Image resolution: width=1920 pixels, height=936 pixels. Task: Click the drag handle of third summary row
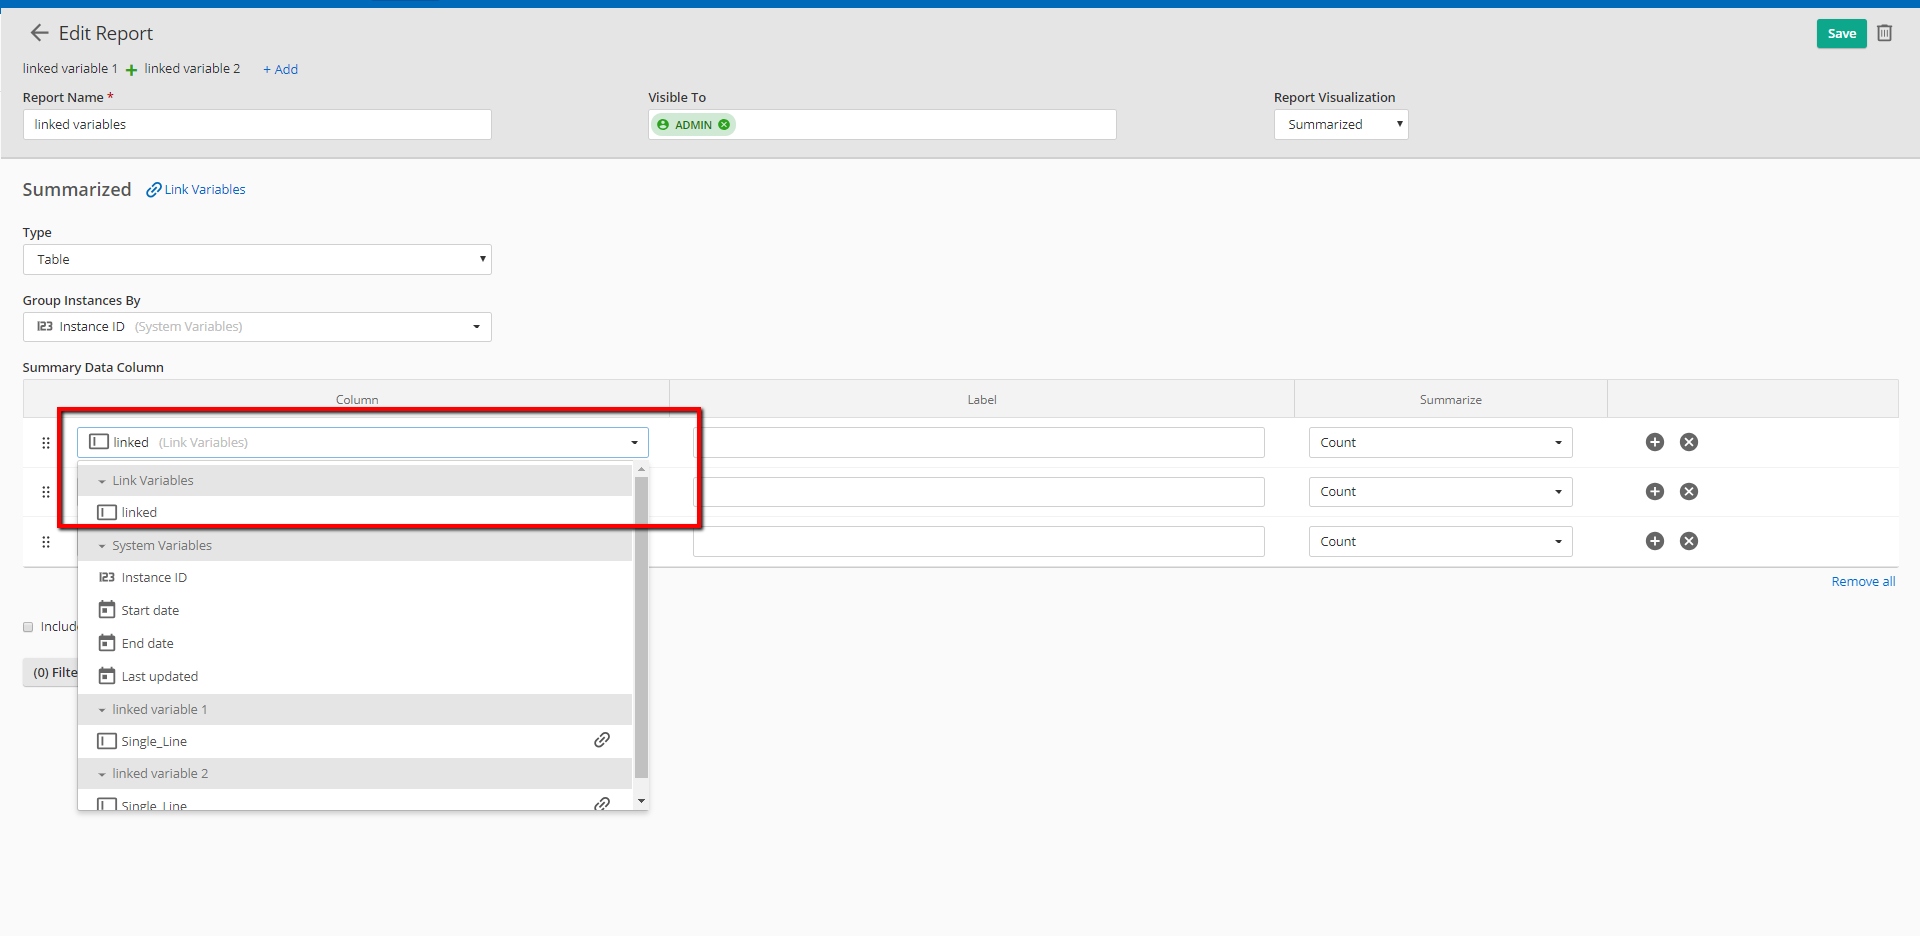[x=46, y=542]
